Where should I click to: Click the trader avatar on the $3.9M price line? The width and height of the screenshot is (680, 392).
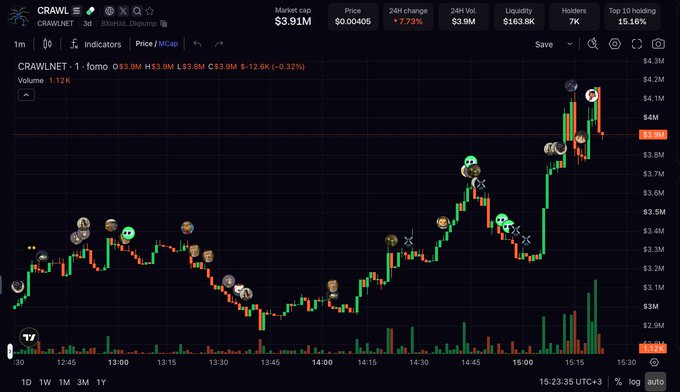[x=582, y=137]
